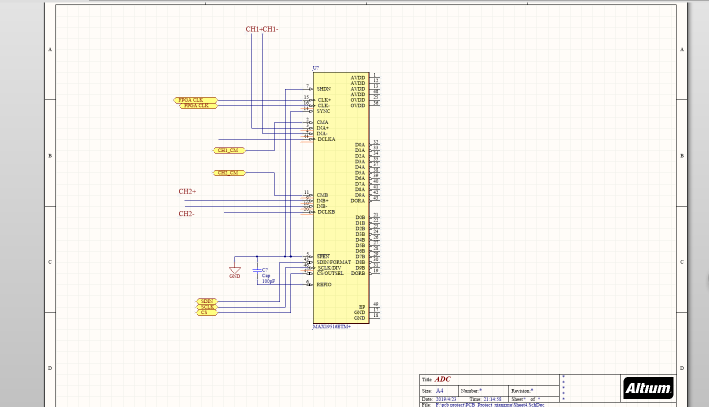Click the CS/OUTSEL pin label

330,273
